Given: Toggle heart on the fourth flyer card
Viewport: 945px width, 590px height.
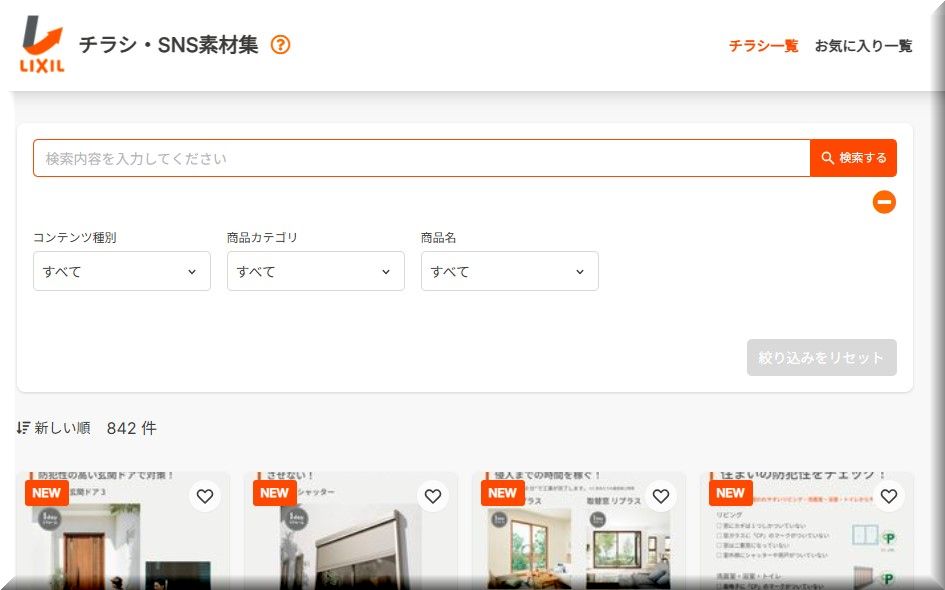Looking at the screenshot, I should point(889,496).
